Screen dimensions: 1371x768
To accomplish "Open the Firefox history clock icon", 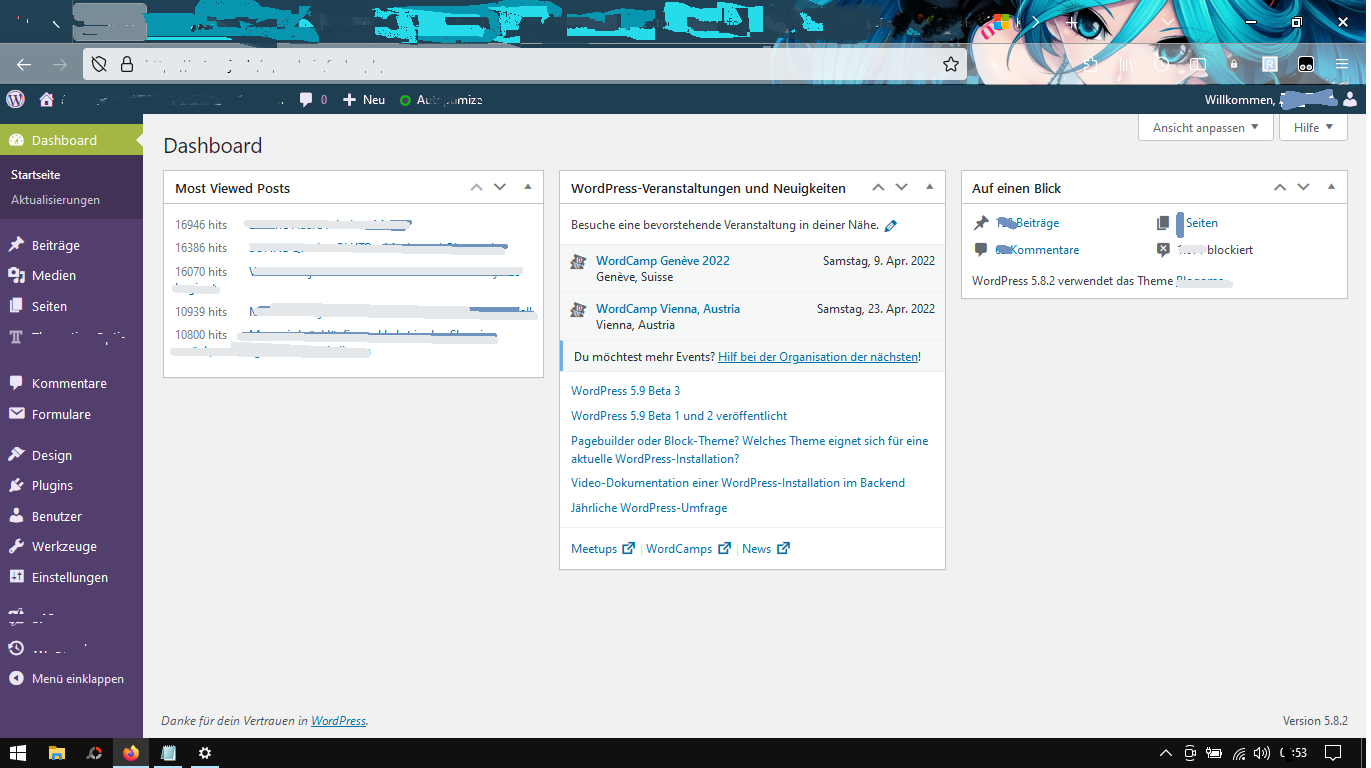I will [x=1161, y=64].
